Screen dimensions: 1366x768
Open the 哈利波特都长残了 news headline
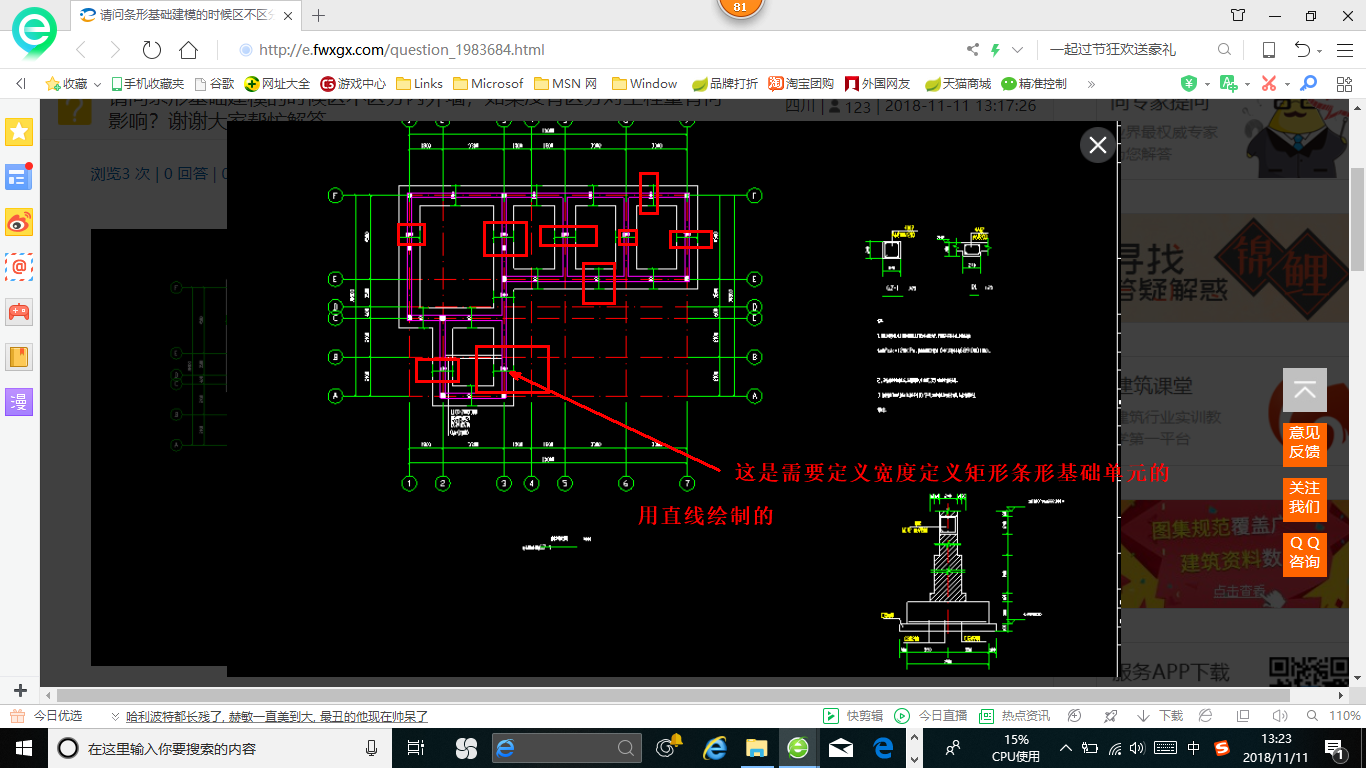click(278, 716)
